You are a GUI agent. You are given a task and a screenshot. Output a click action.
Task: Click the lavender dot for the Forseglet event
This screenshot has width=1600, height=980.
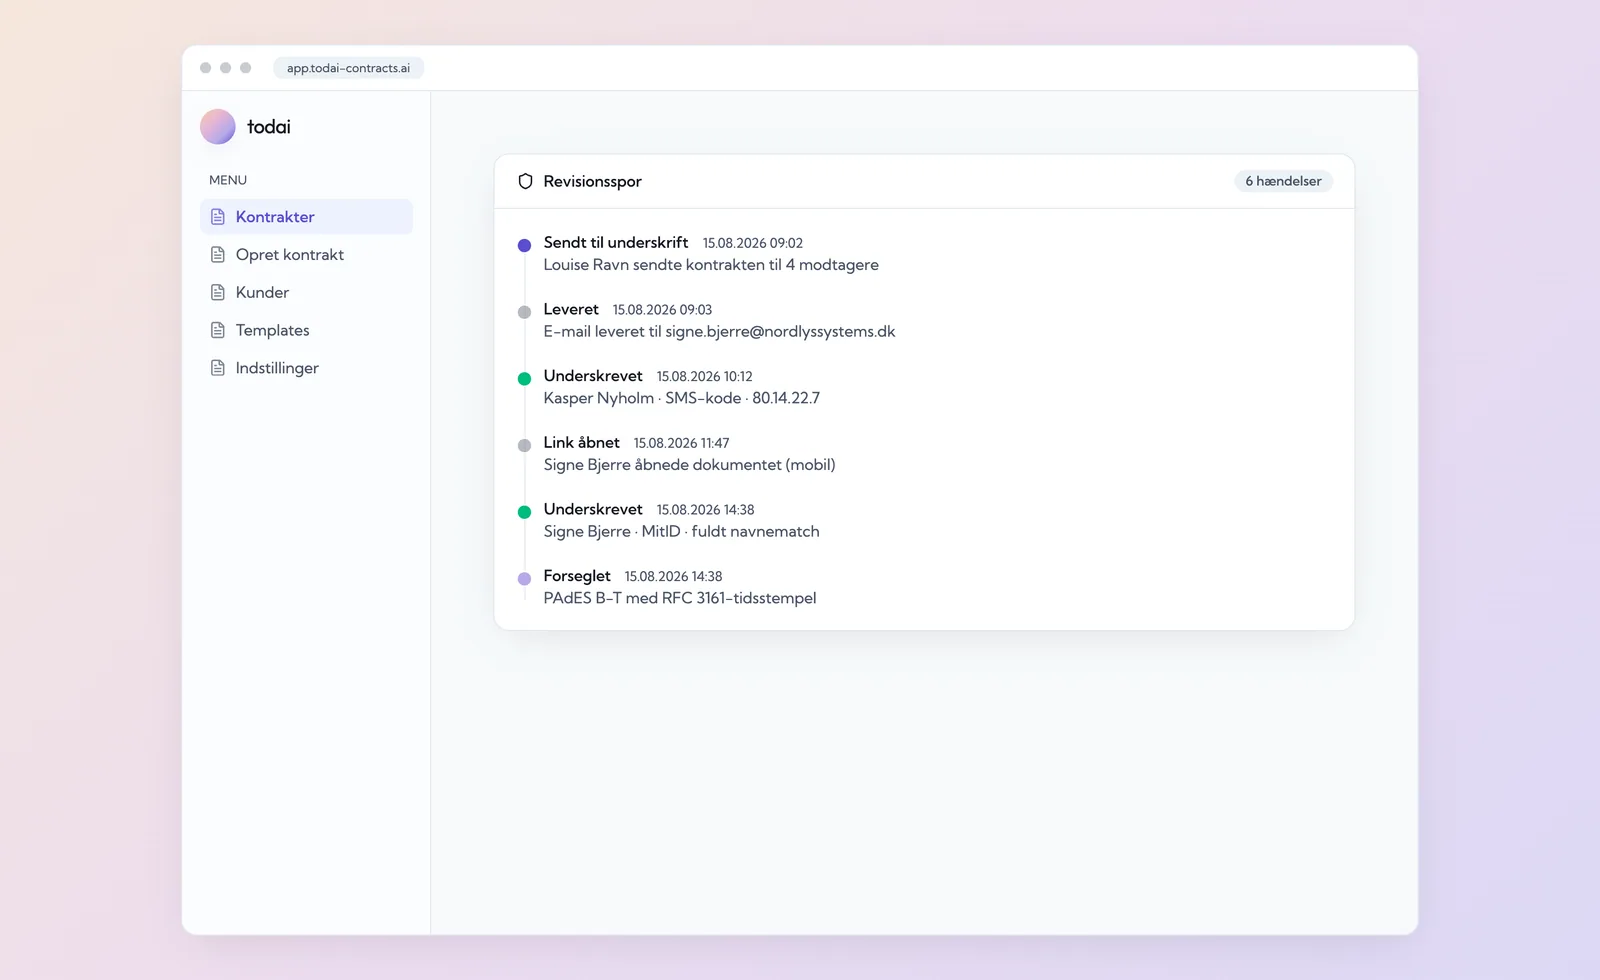[524, 578]
